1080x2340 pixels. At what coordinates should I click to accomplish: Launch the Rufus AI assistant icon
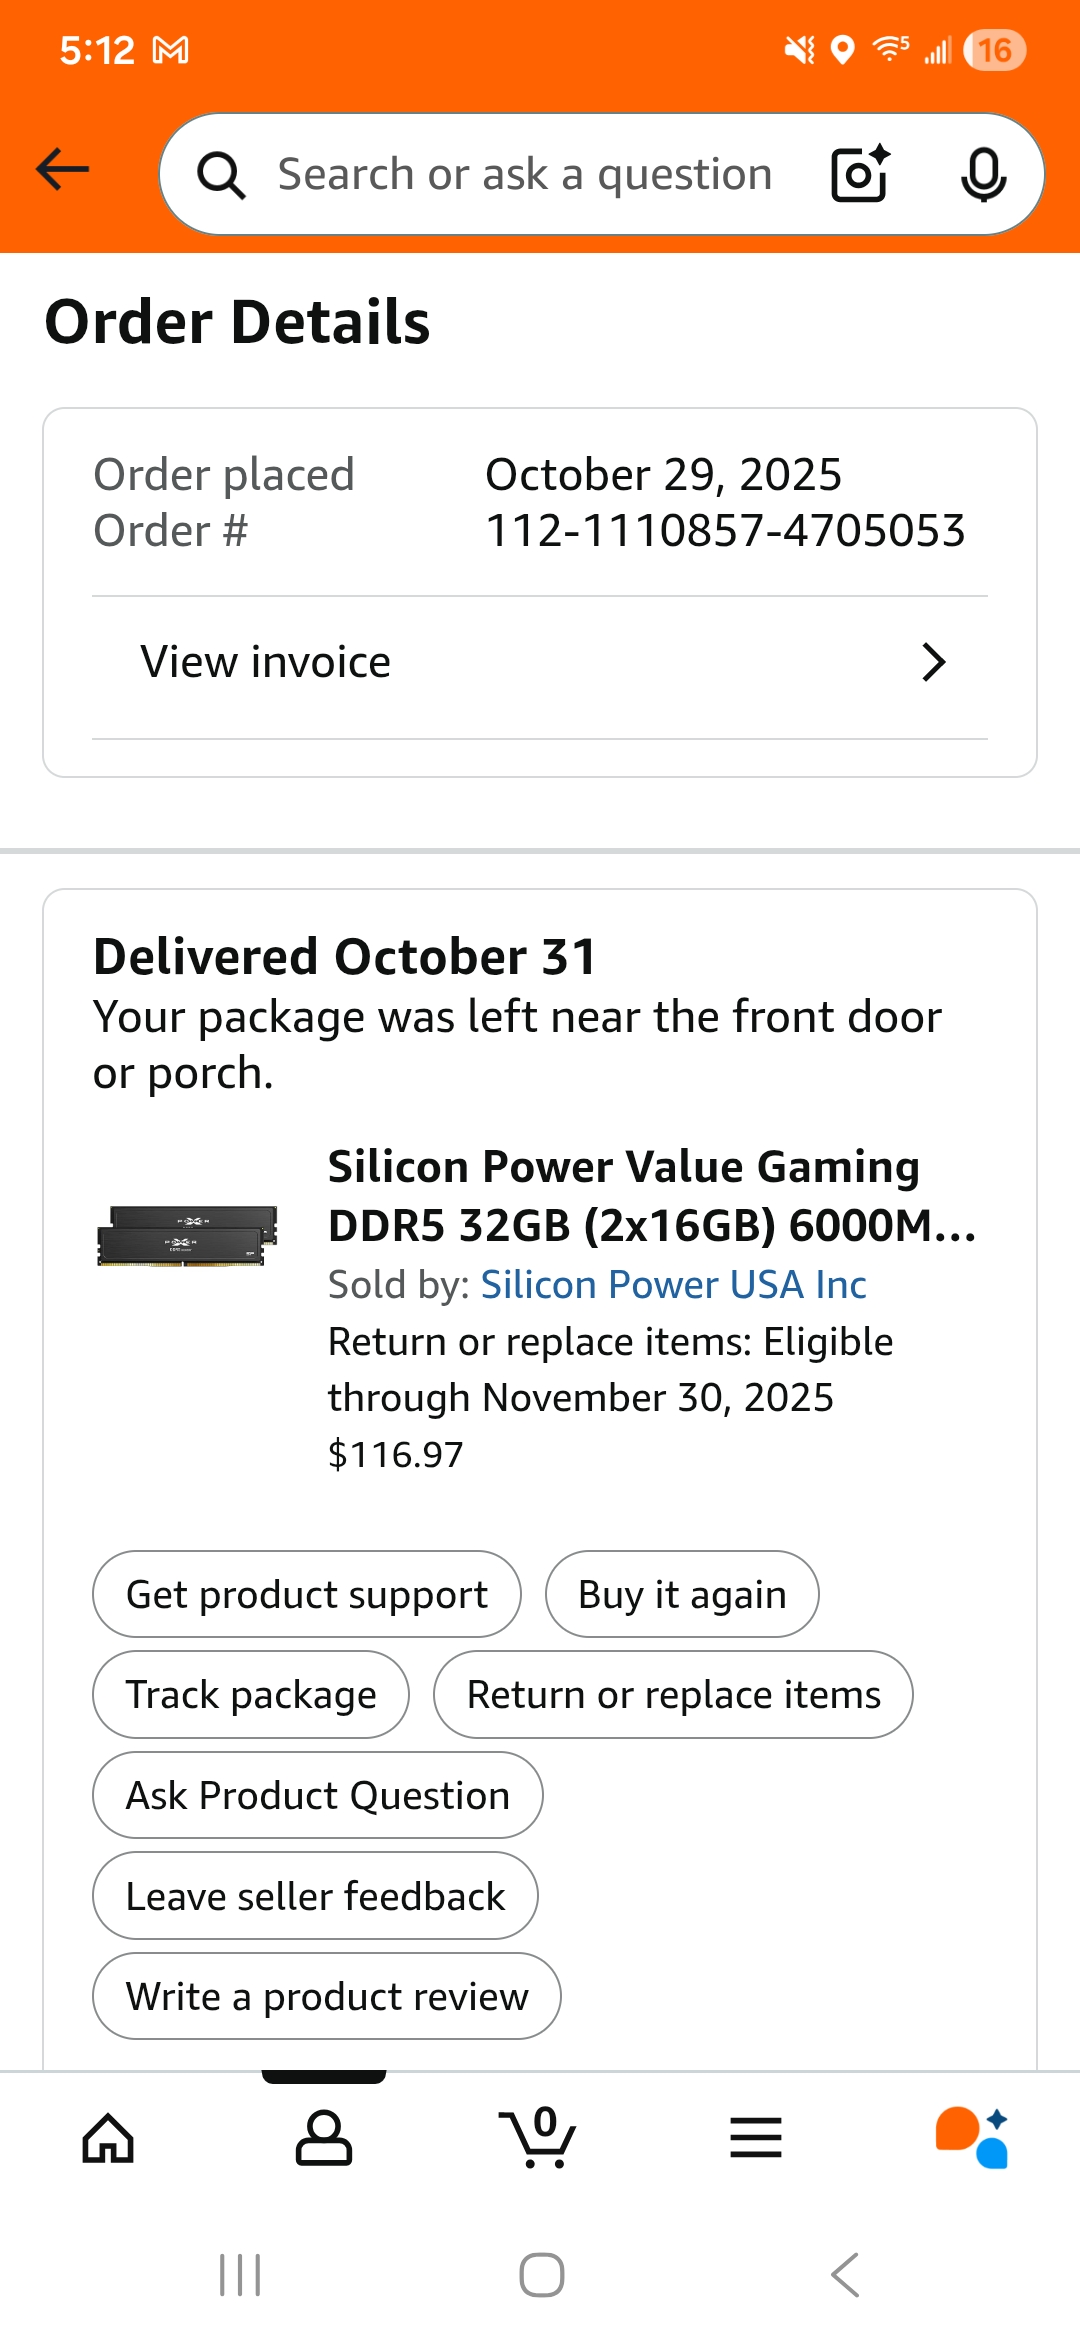coord(971,2138)
